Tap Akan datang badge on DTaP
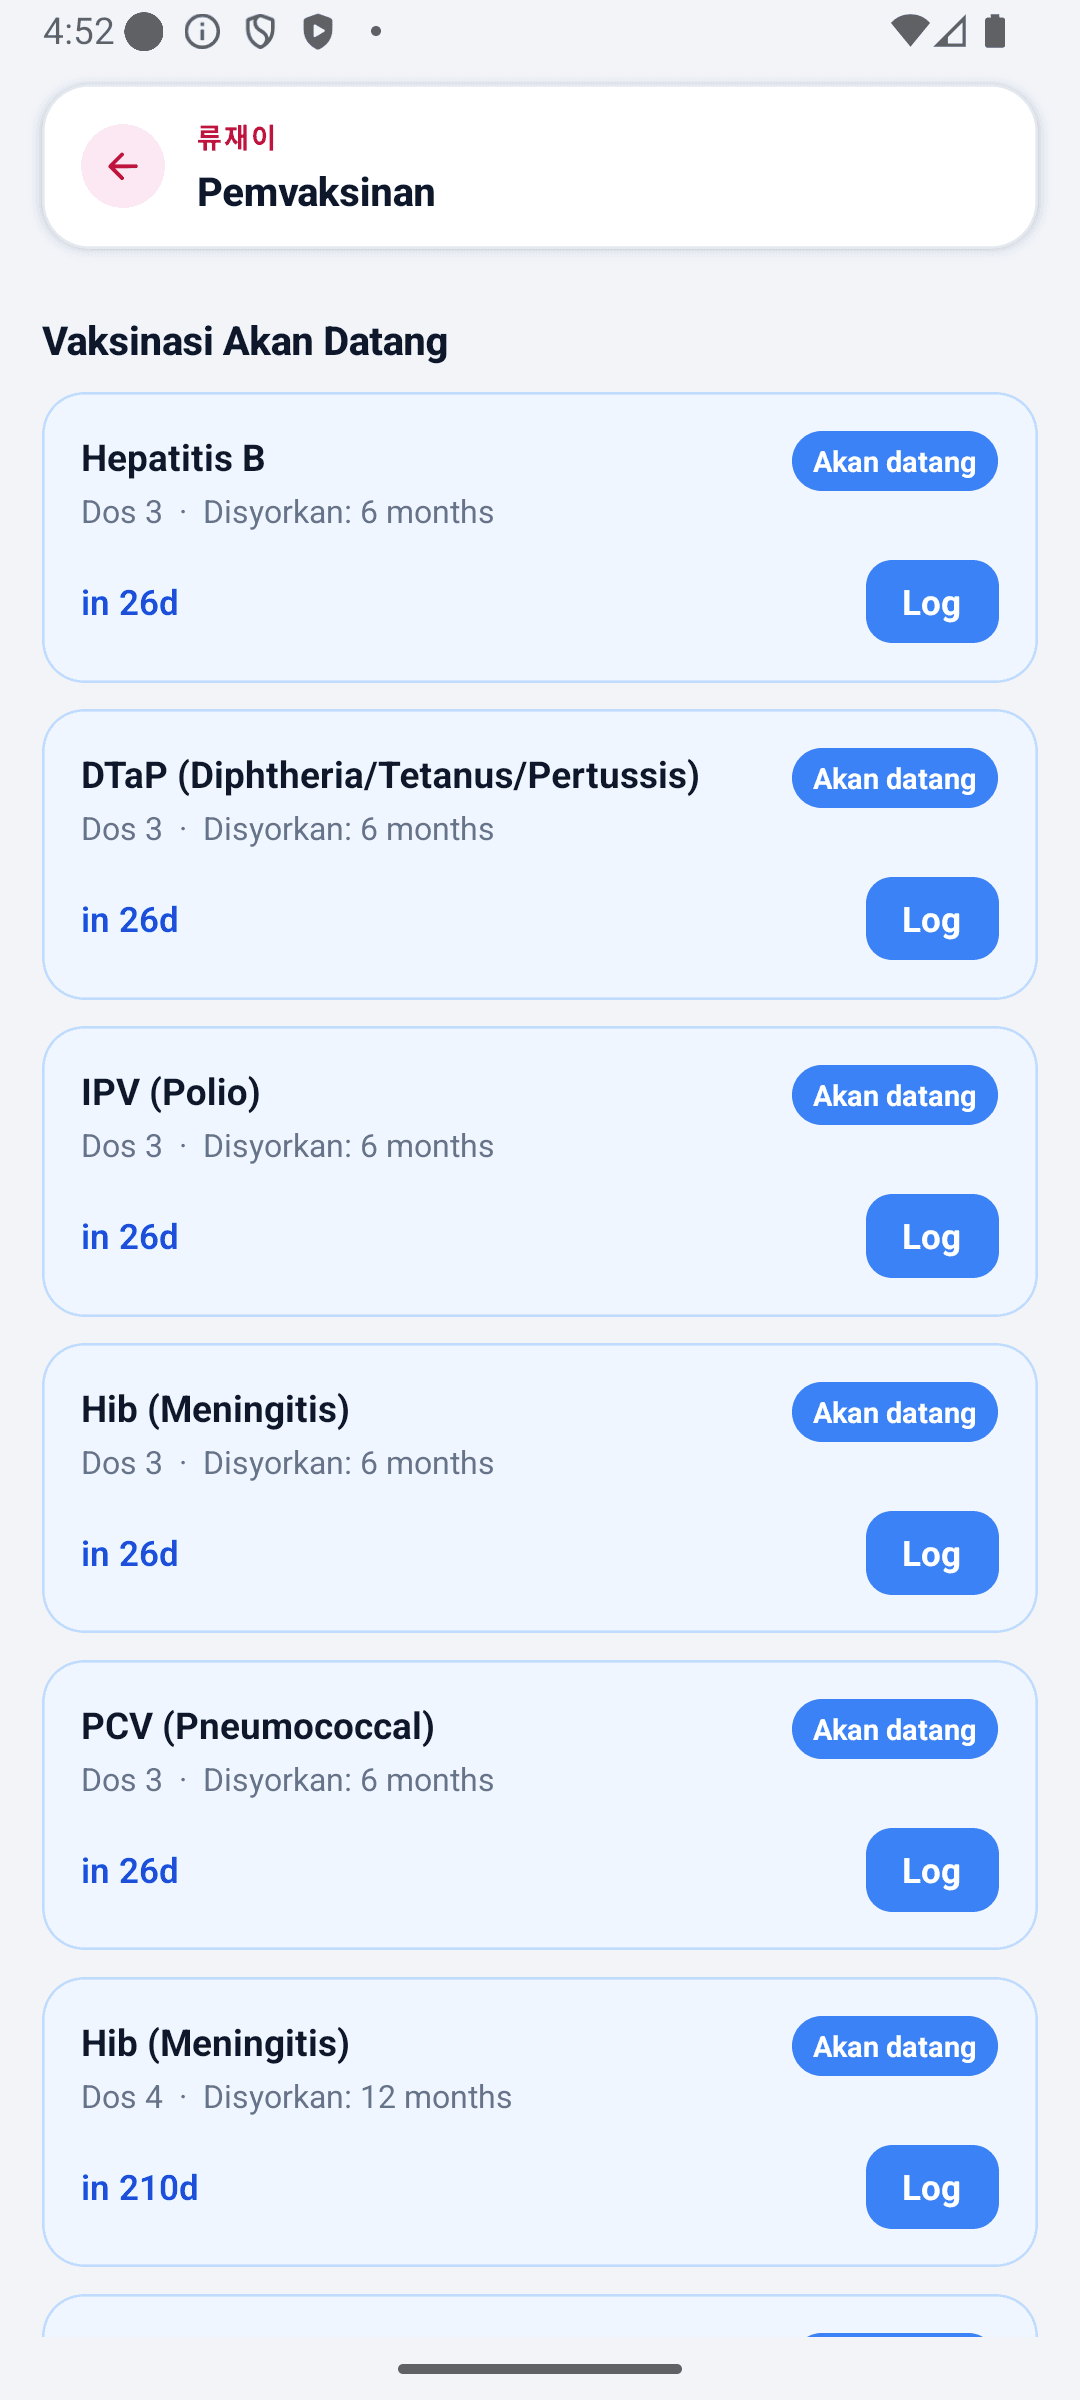Screen dimensions: 1080x2400 (x=895, y=778)
